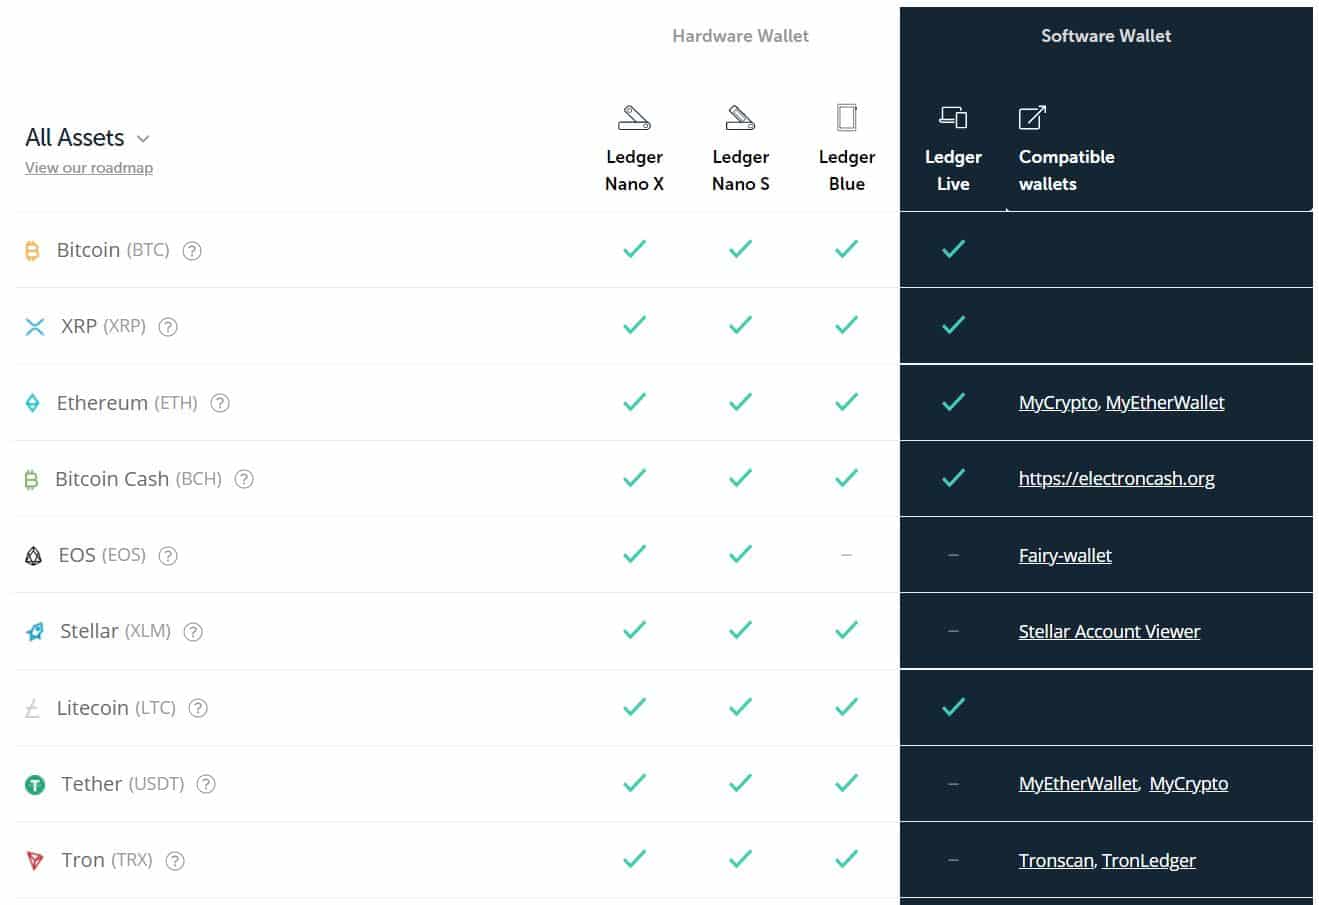Viewport: 1319px width, 905px height.
Task: Open Litecoin help question mark
Action: 198,708
